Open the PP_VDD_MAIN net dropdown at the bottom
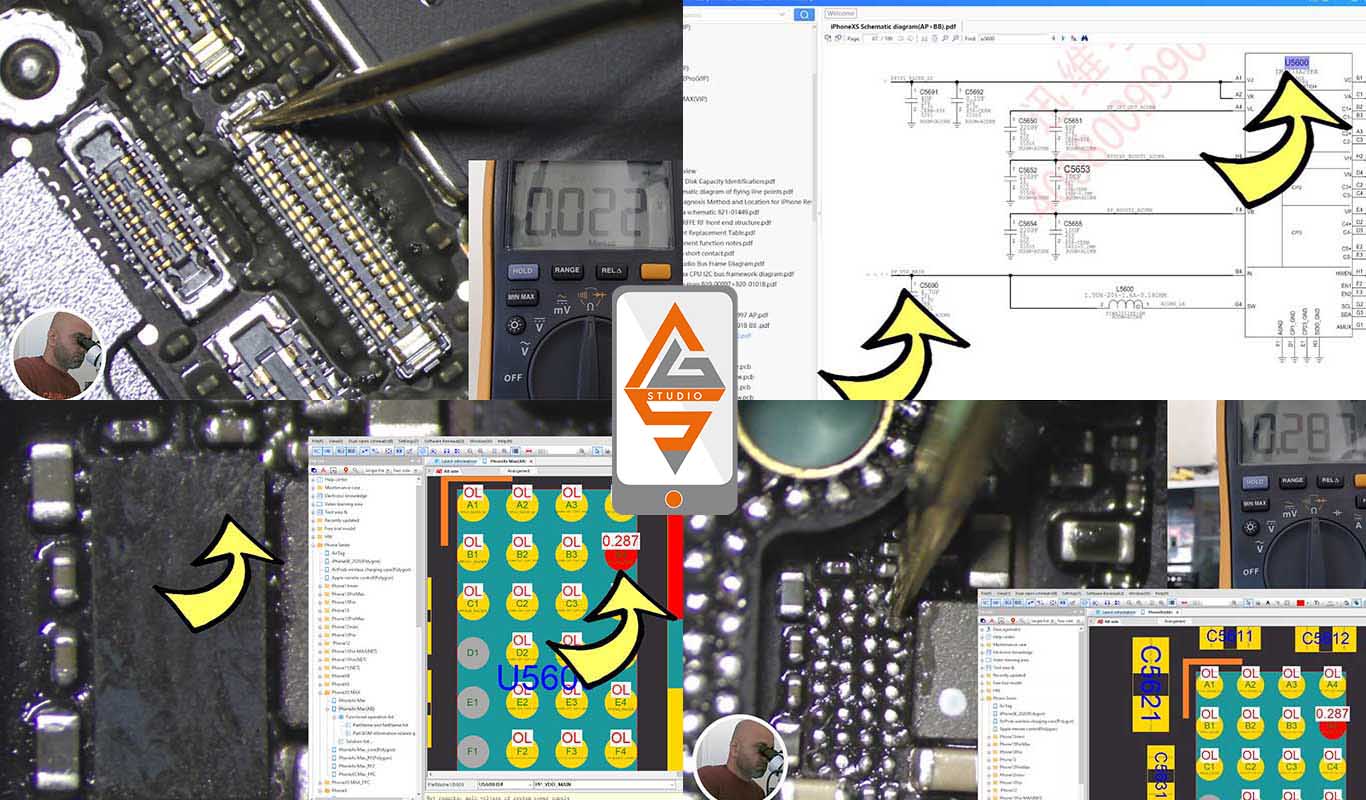Viewport: 1366px width, 800px height. tap(672, 785)
